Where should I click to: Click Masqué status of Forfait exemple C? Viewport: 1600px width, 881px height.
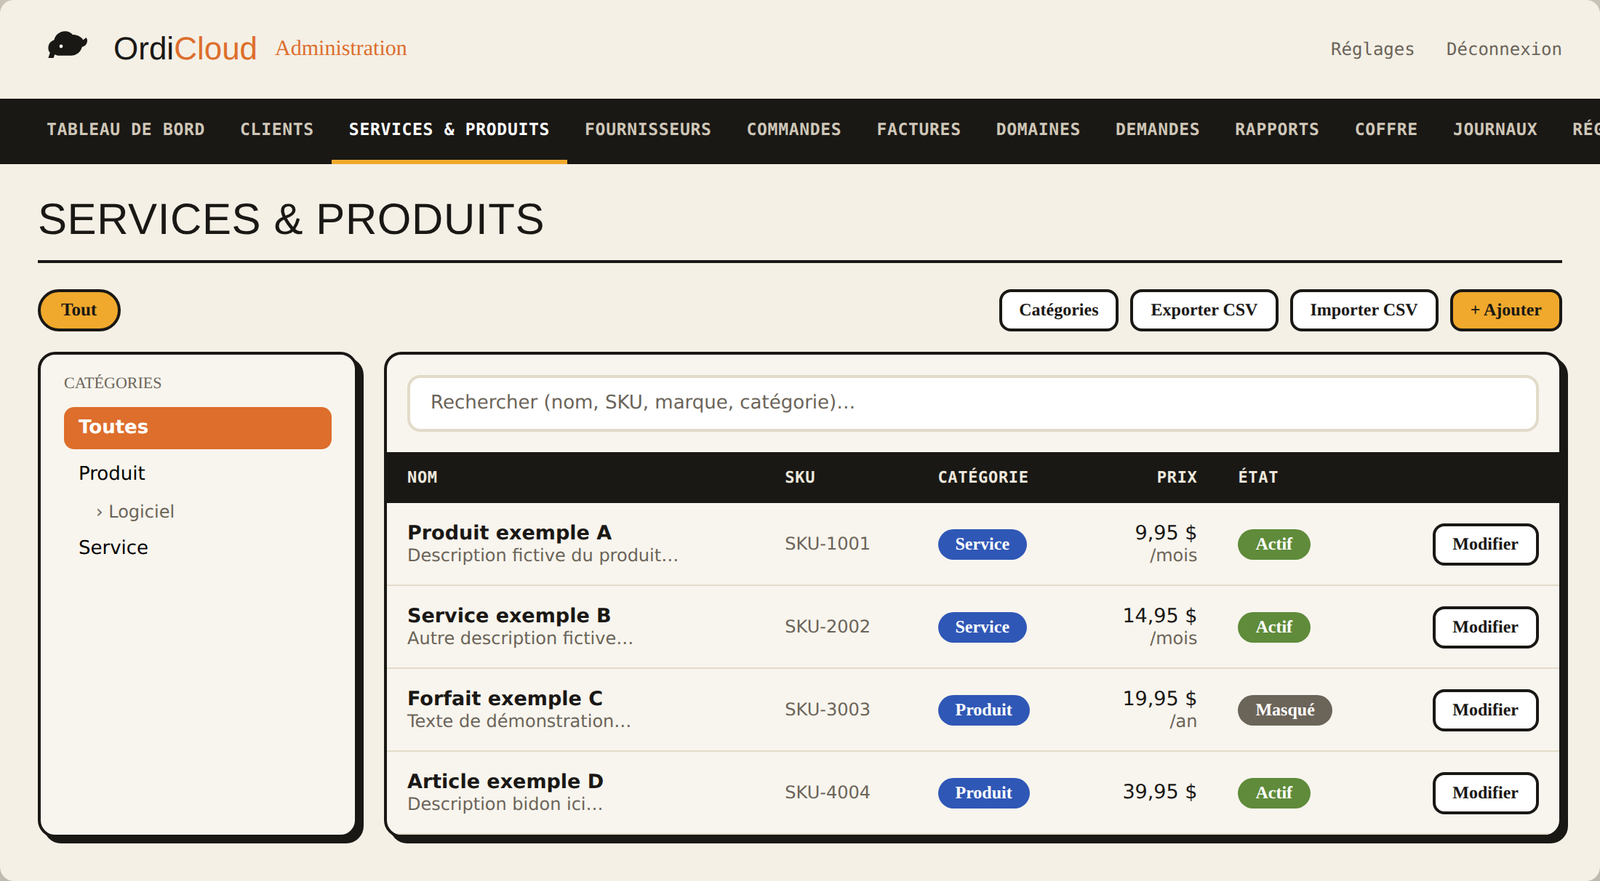[1285, 710]
